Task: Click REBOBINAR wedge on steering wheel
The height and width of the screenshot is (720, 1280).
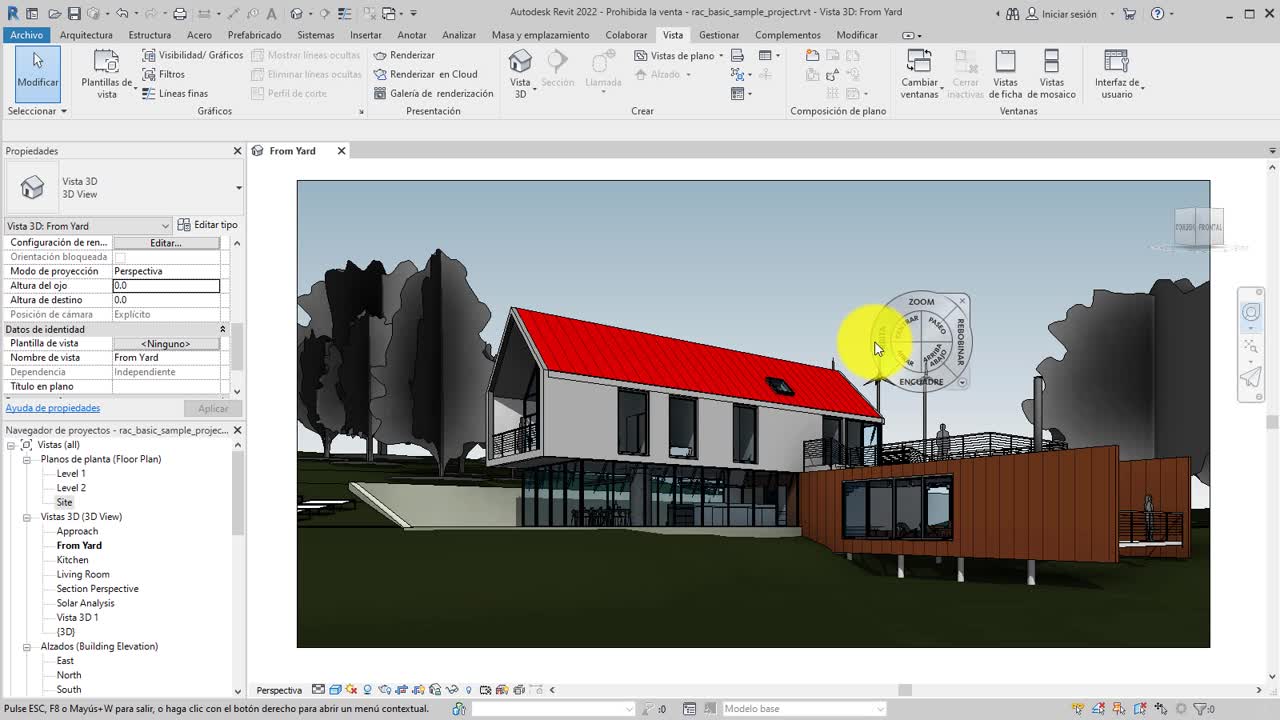Action: click(960, 341)
